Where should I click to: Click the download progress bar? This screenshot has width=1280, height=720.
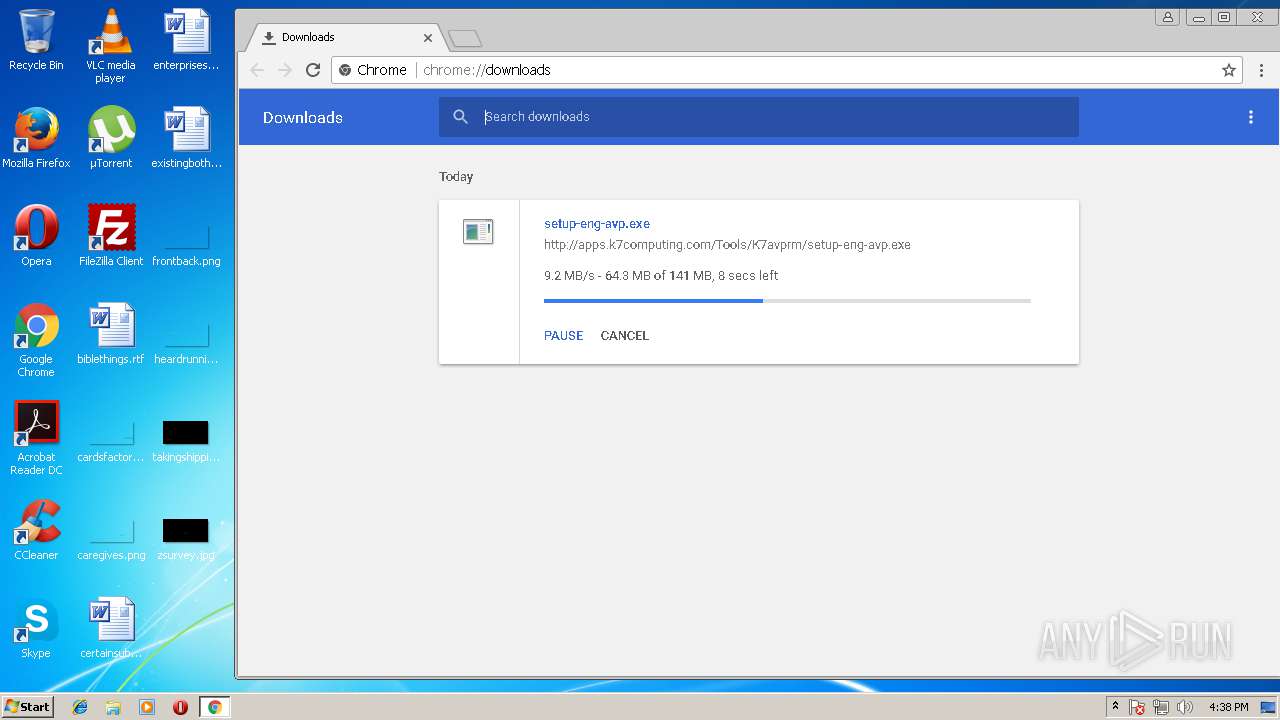(x=787, y=300)
